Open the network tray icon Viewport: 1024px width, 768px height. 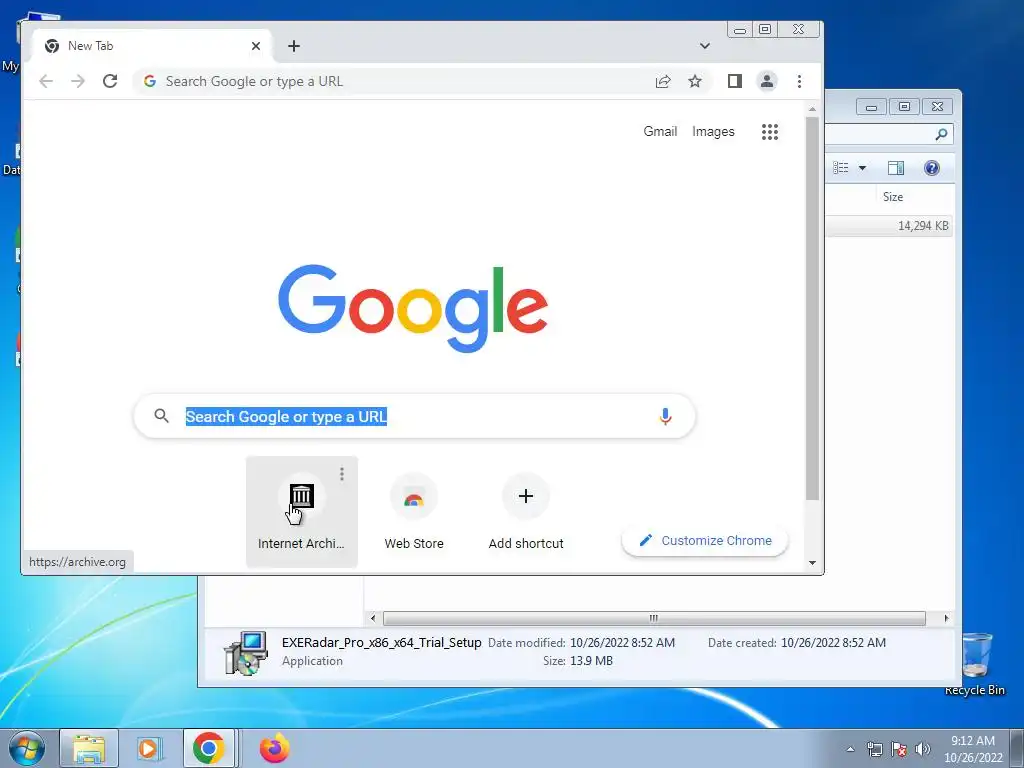pyautogui.click(x=874, y=749)
